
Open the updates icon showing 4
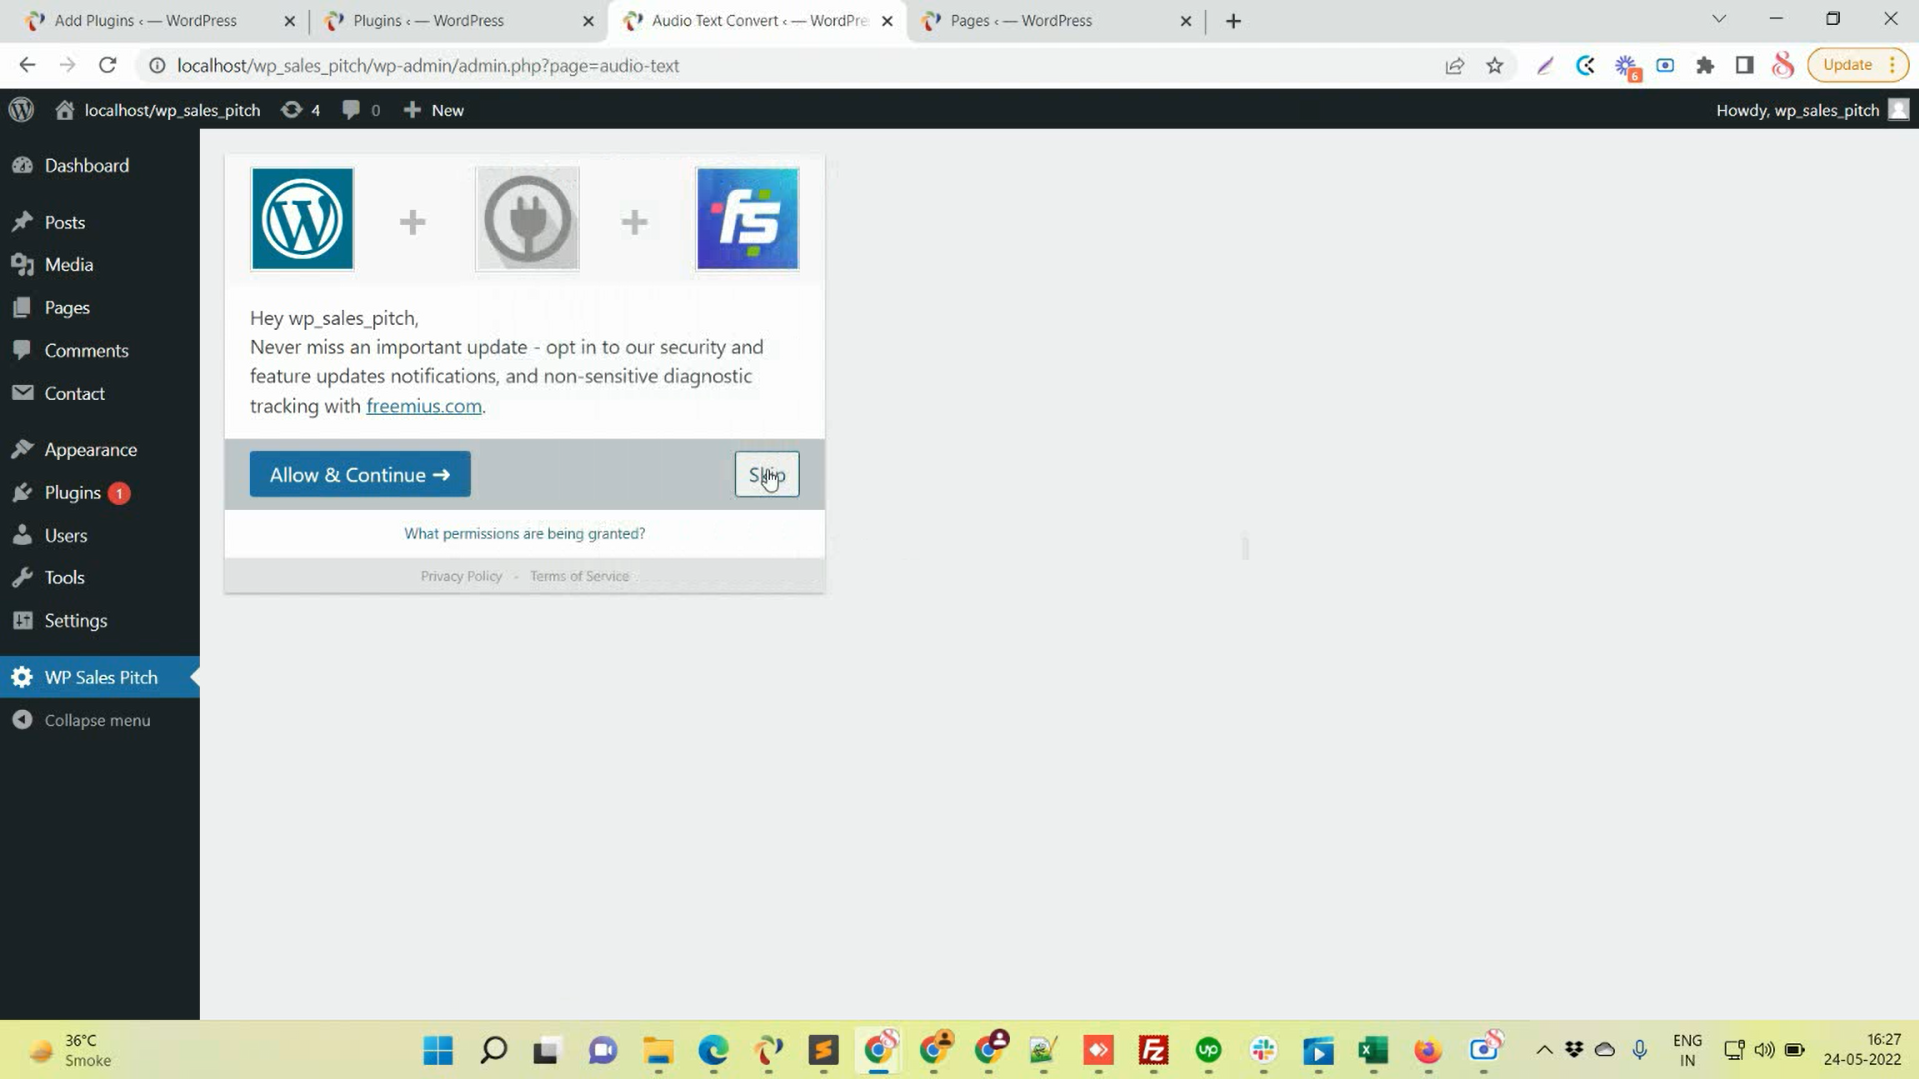[301, 110]
